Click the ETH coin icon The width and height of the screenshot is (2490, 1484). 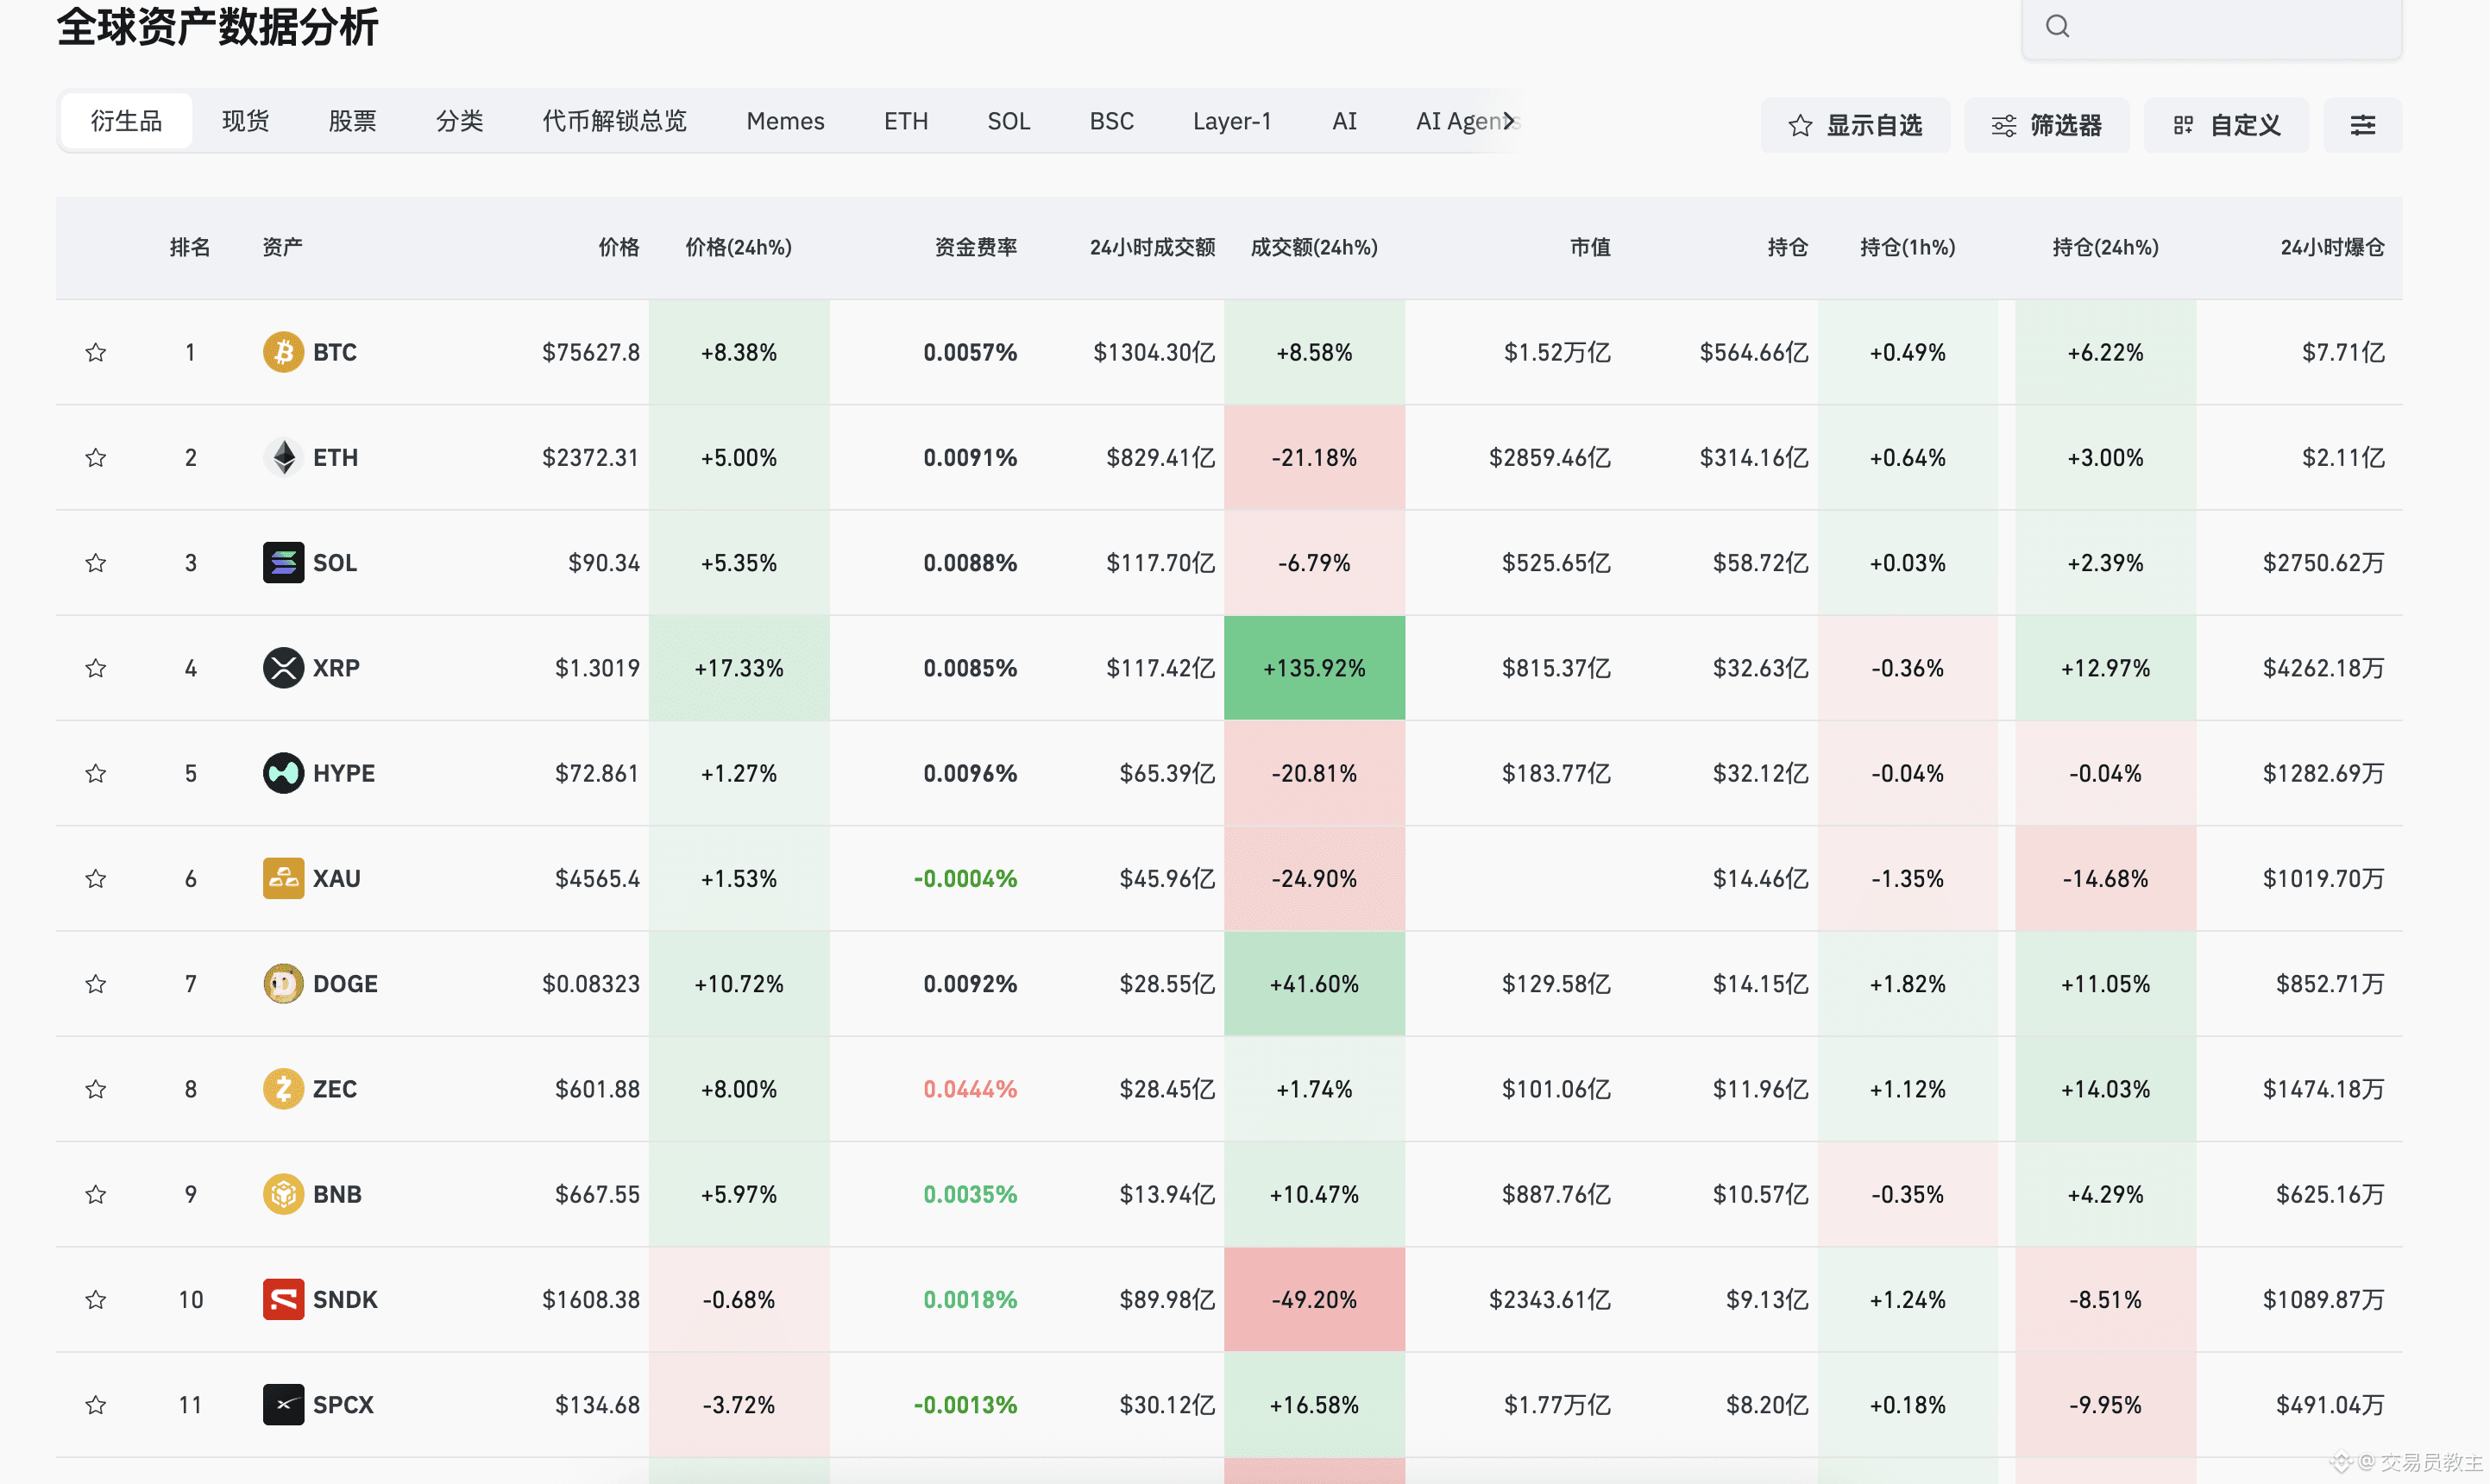pyautogui.click(x=283, y=457)
